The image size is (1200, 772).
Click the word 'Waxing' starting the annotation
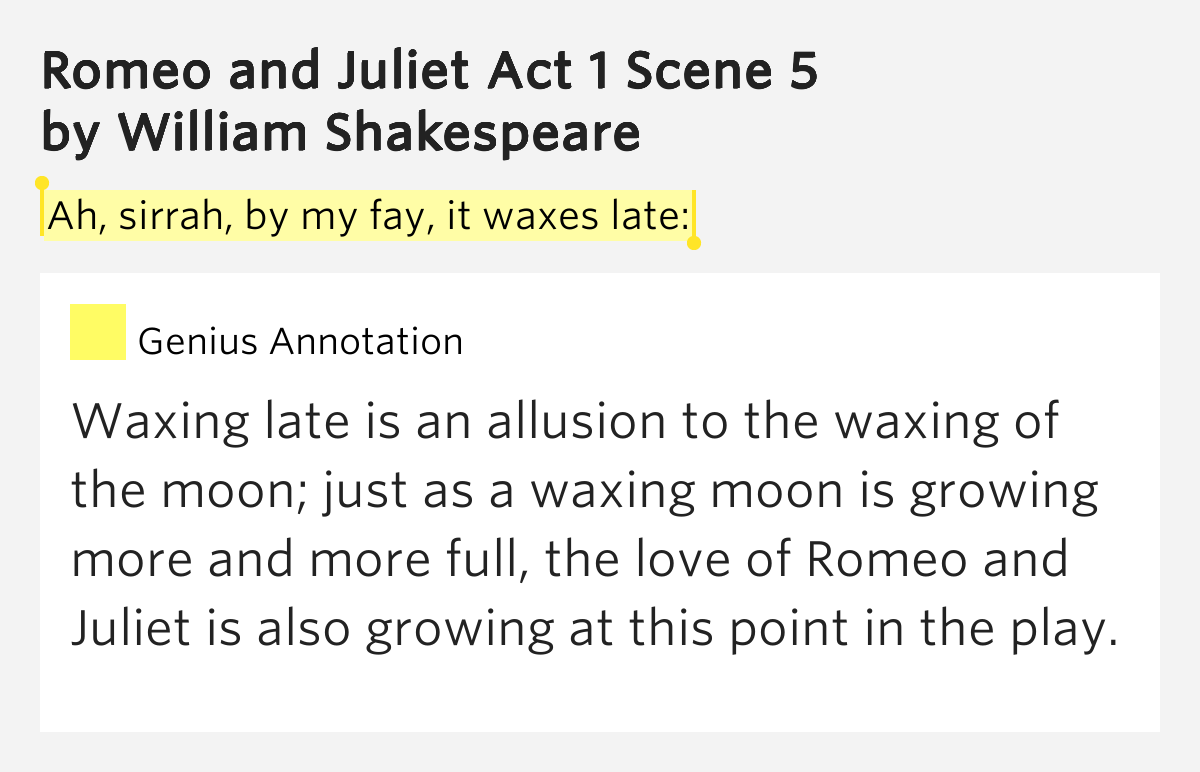[x=161, y=424]
